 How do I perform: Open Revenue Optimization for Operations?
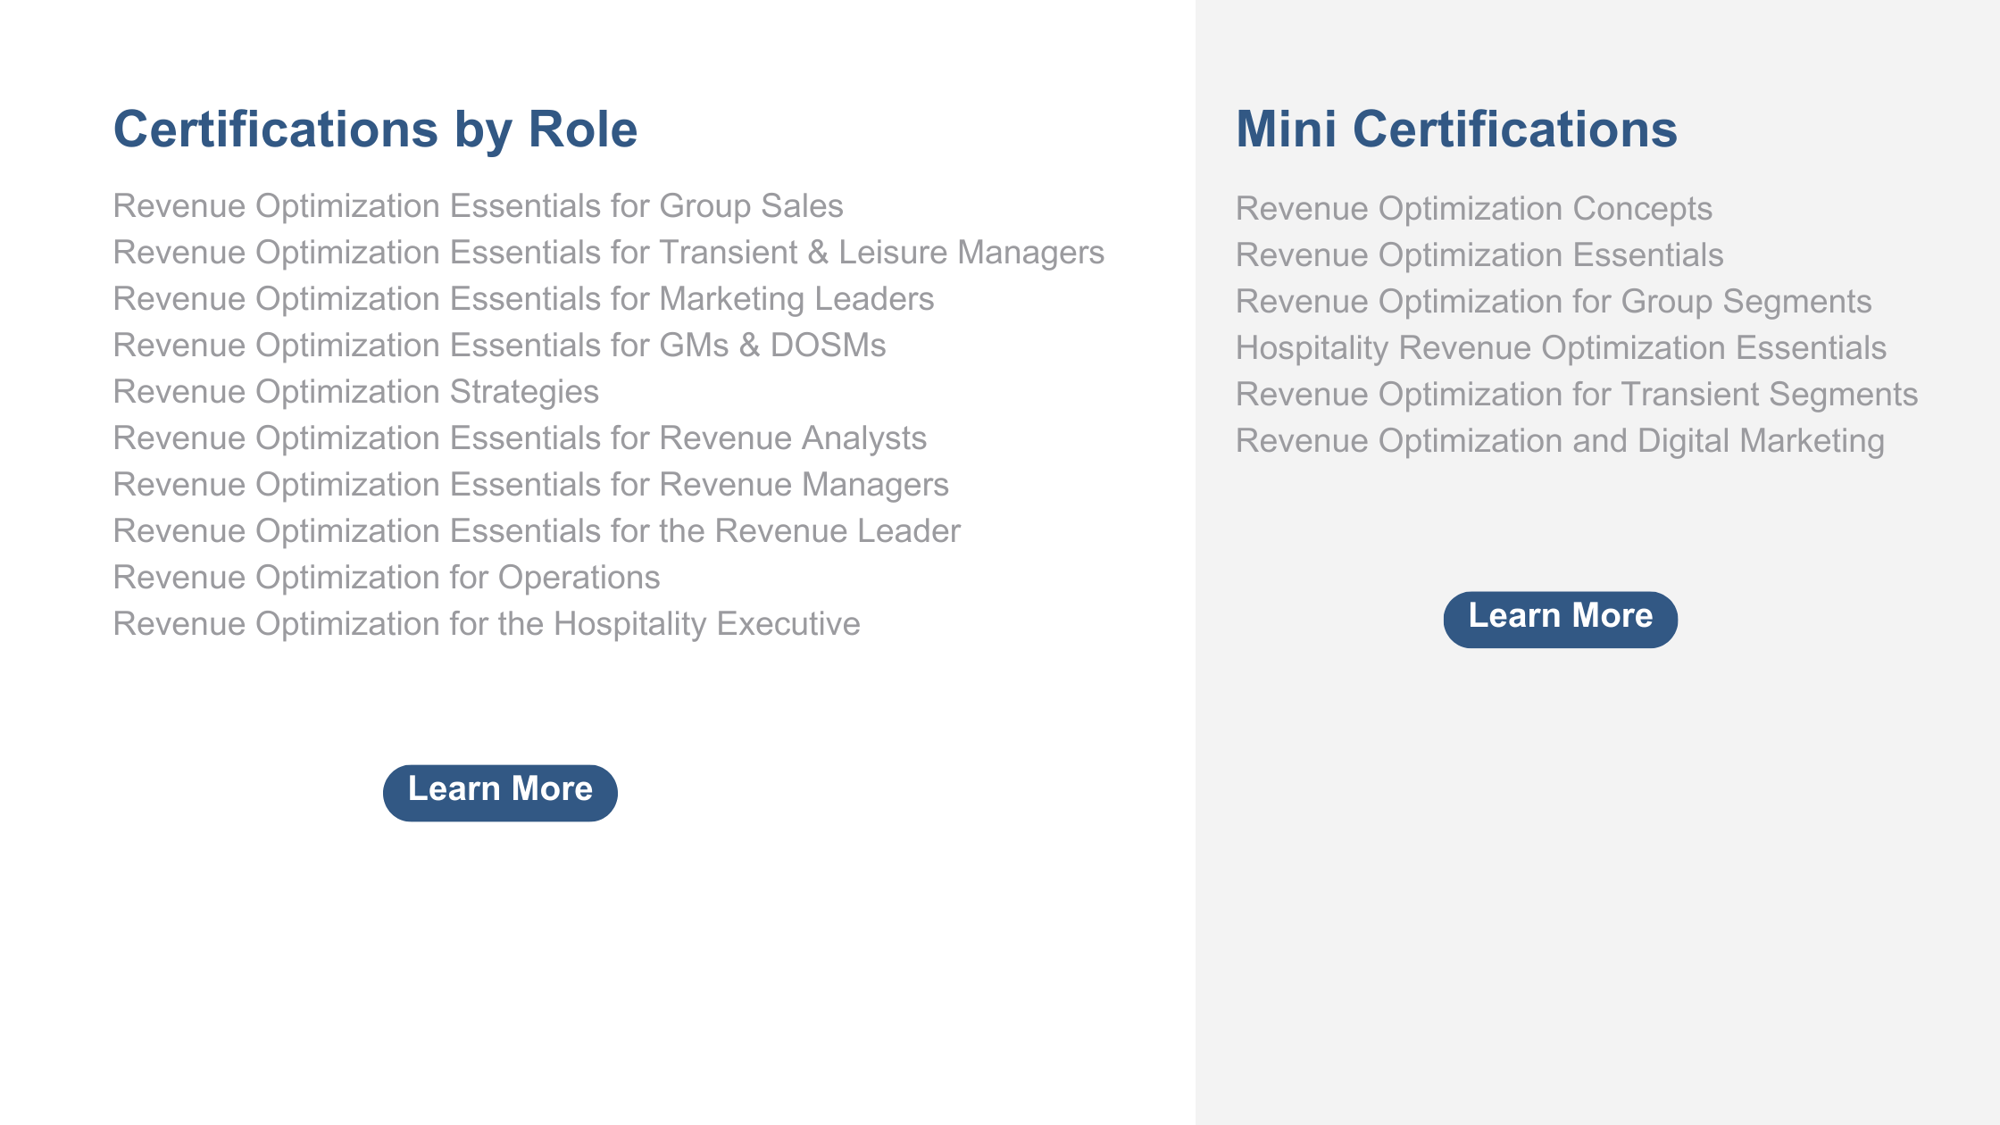pyautogui.click(x=386, y=577)
